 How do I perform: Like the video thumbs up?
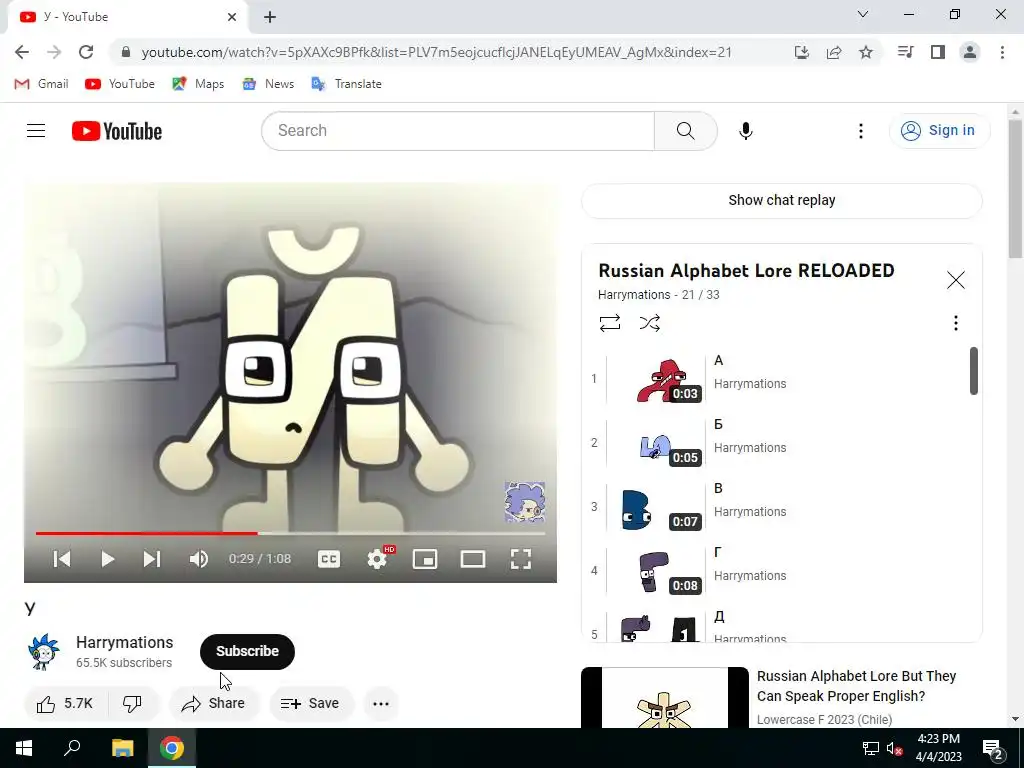[x=65, y=703]
